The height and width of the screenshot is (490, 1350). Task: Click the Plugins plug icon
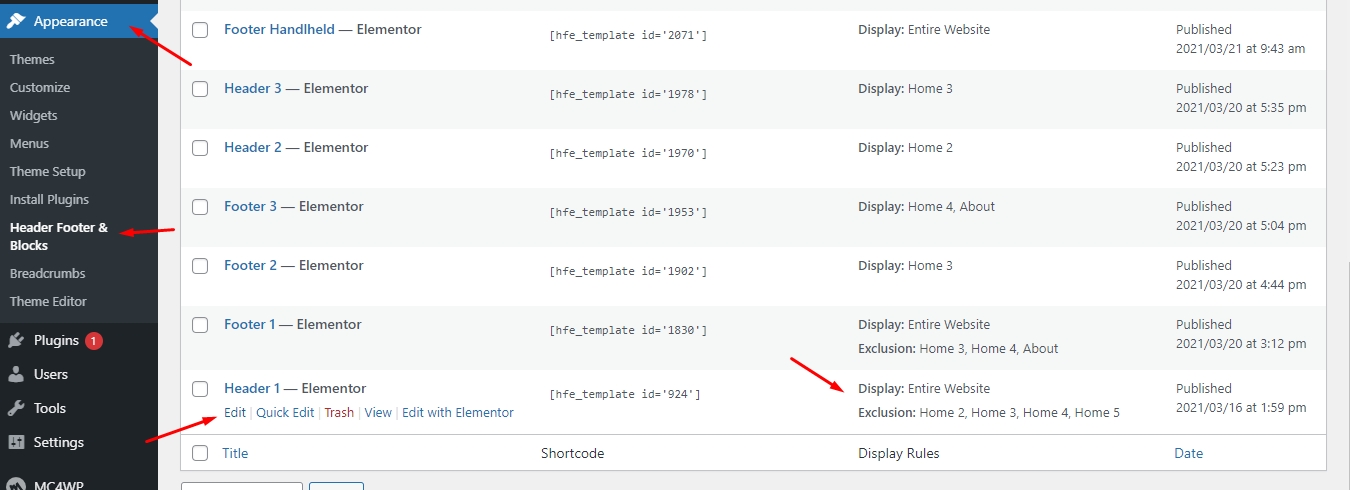(x=17, y=341)
